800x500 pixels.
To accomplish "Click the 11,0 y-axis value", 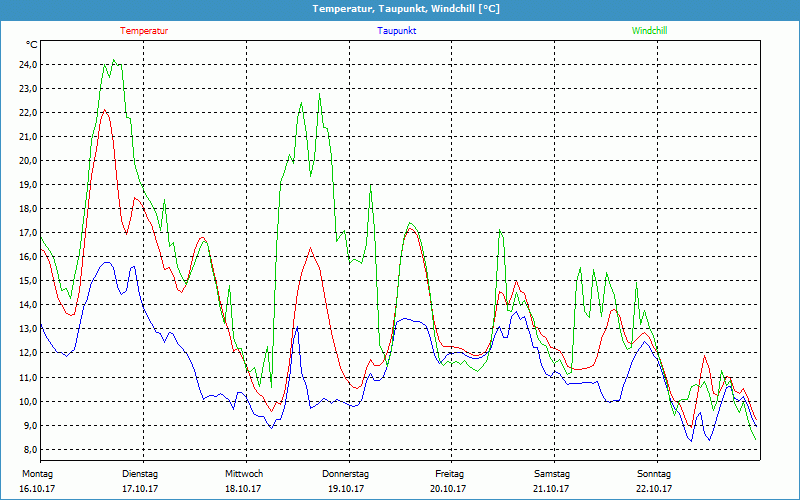I will point(28,378).
